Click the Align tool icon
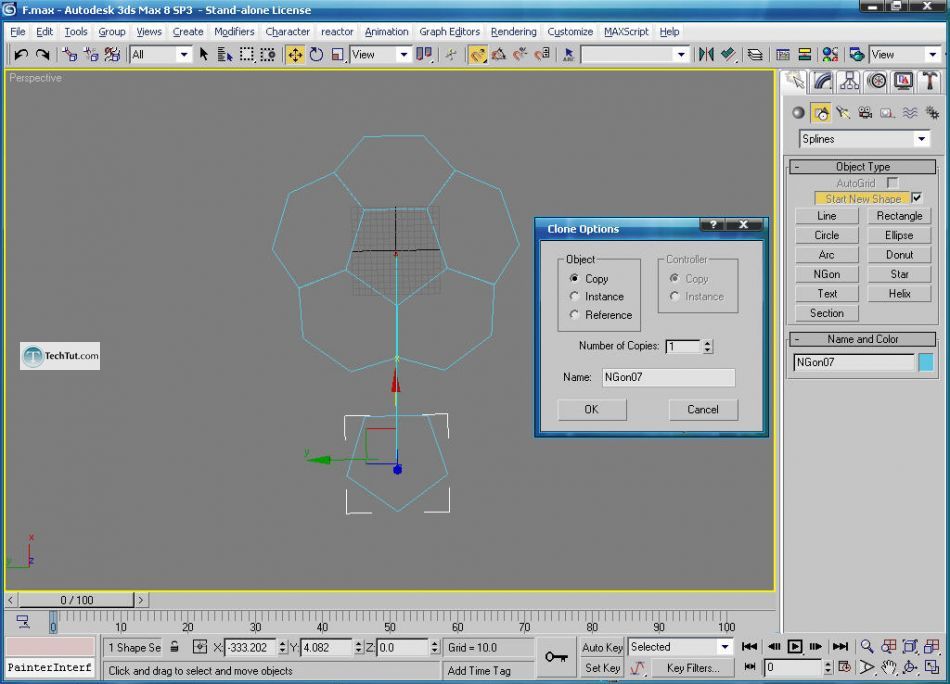Image resolution: width=950 pixels, height=684 pixels. (x=727, y=55)
